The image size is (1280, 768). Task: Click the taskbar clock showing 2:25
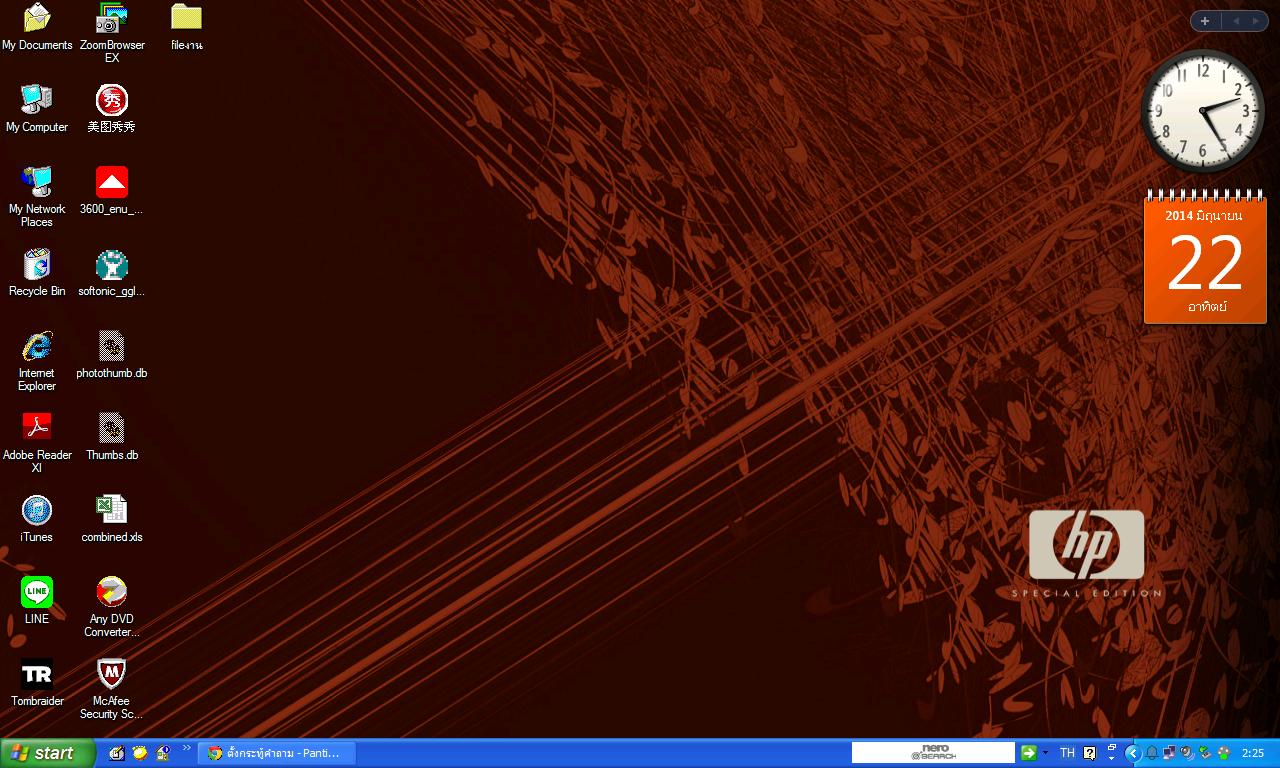pos(1253,753)
